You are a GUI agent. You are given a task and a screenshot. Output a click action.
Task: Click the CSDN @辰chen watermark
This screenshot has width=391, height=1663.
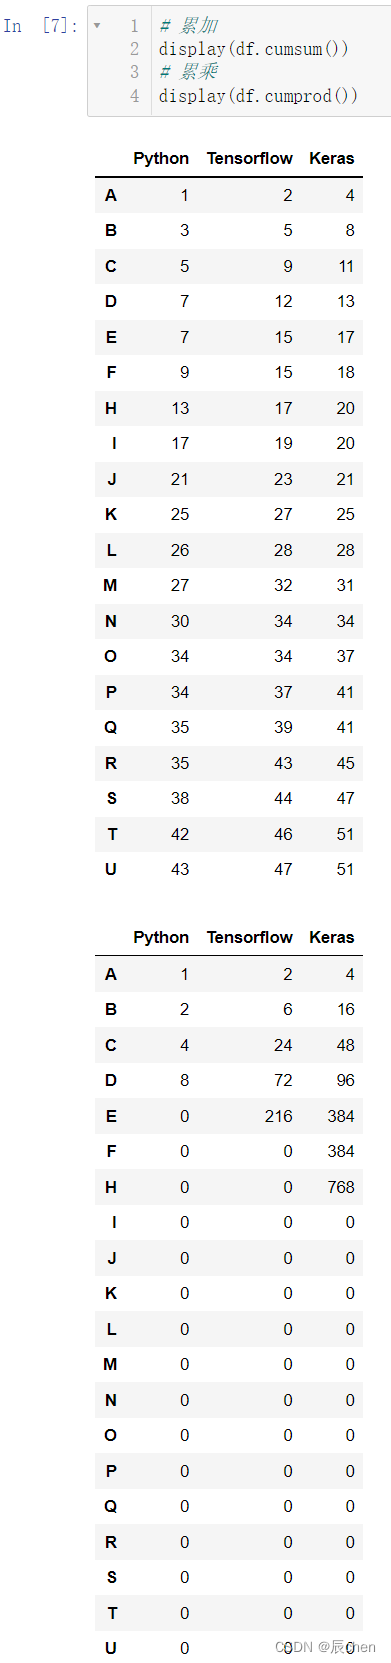click(326, 1647)
